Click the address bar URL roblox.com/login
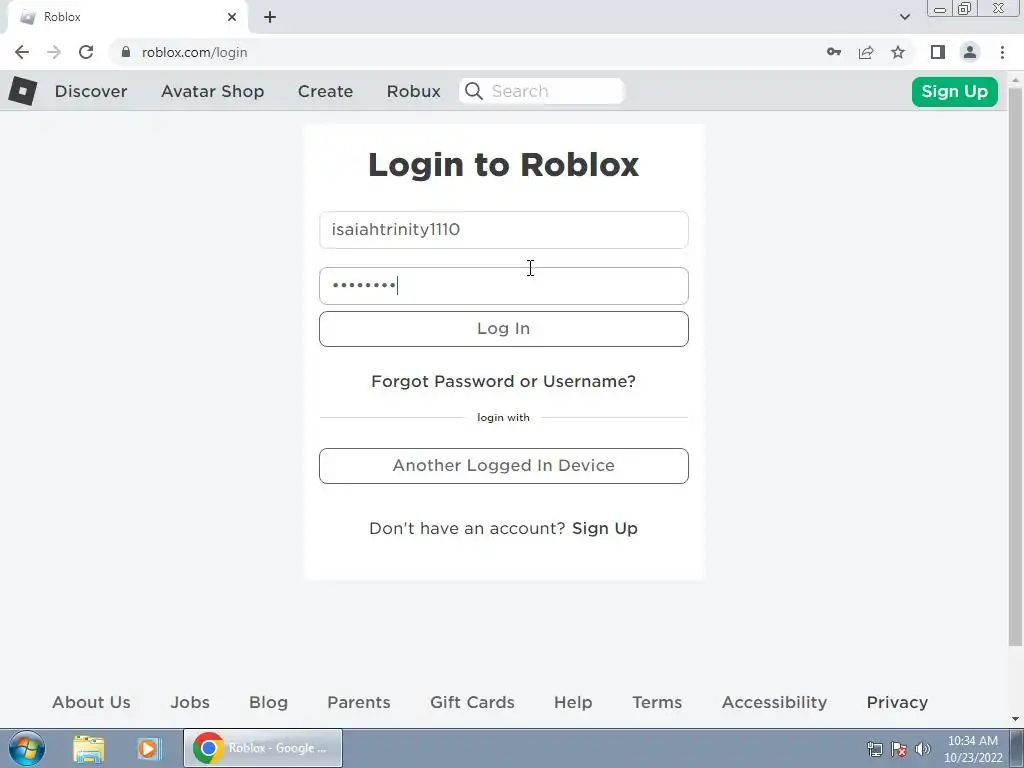This screenshot has height=768, width=1024. (195, 52)
